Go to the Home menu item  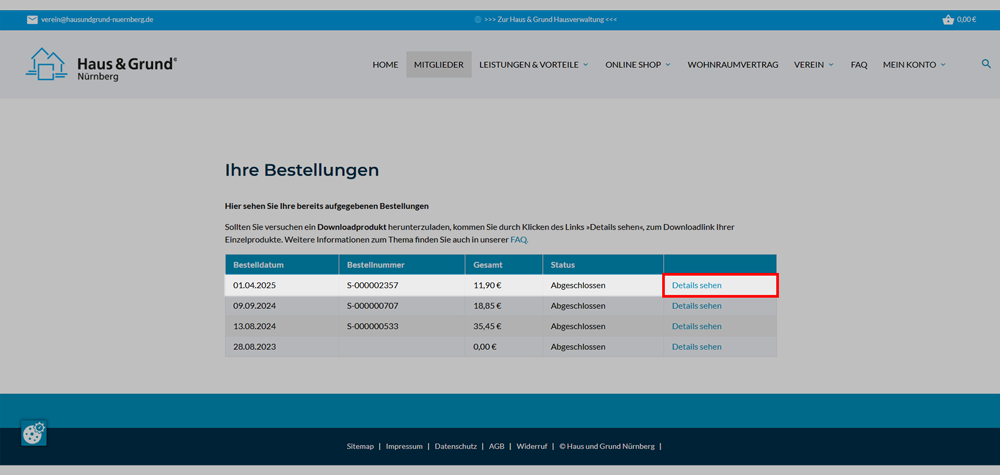(x=385, y=65)
